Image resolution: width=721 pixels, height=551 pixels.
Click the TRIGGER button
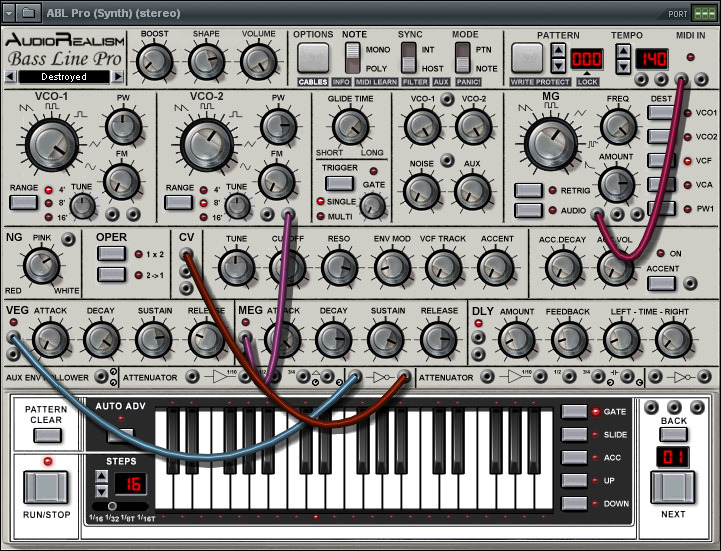pyautogui.click(x=339, y=183)
